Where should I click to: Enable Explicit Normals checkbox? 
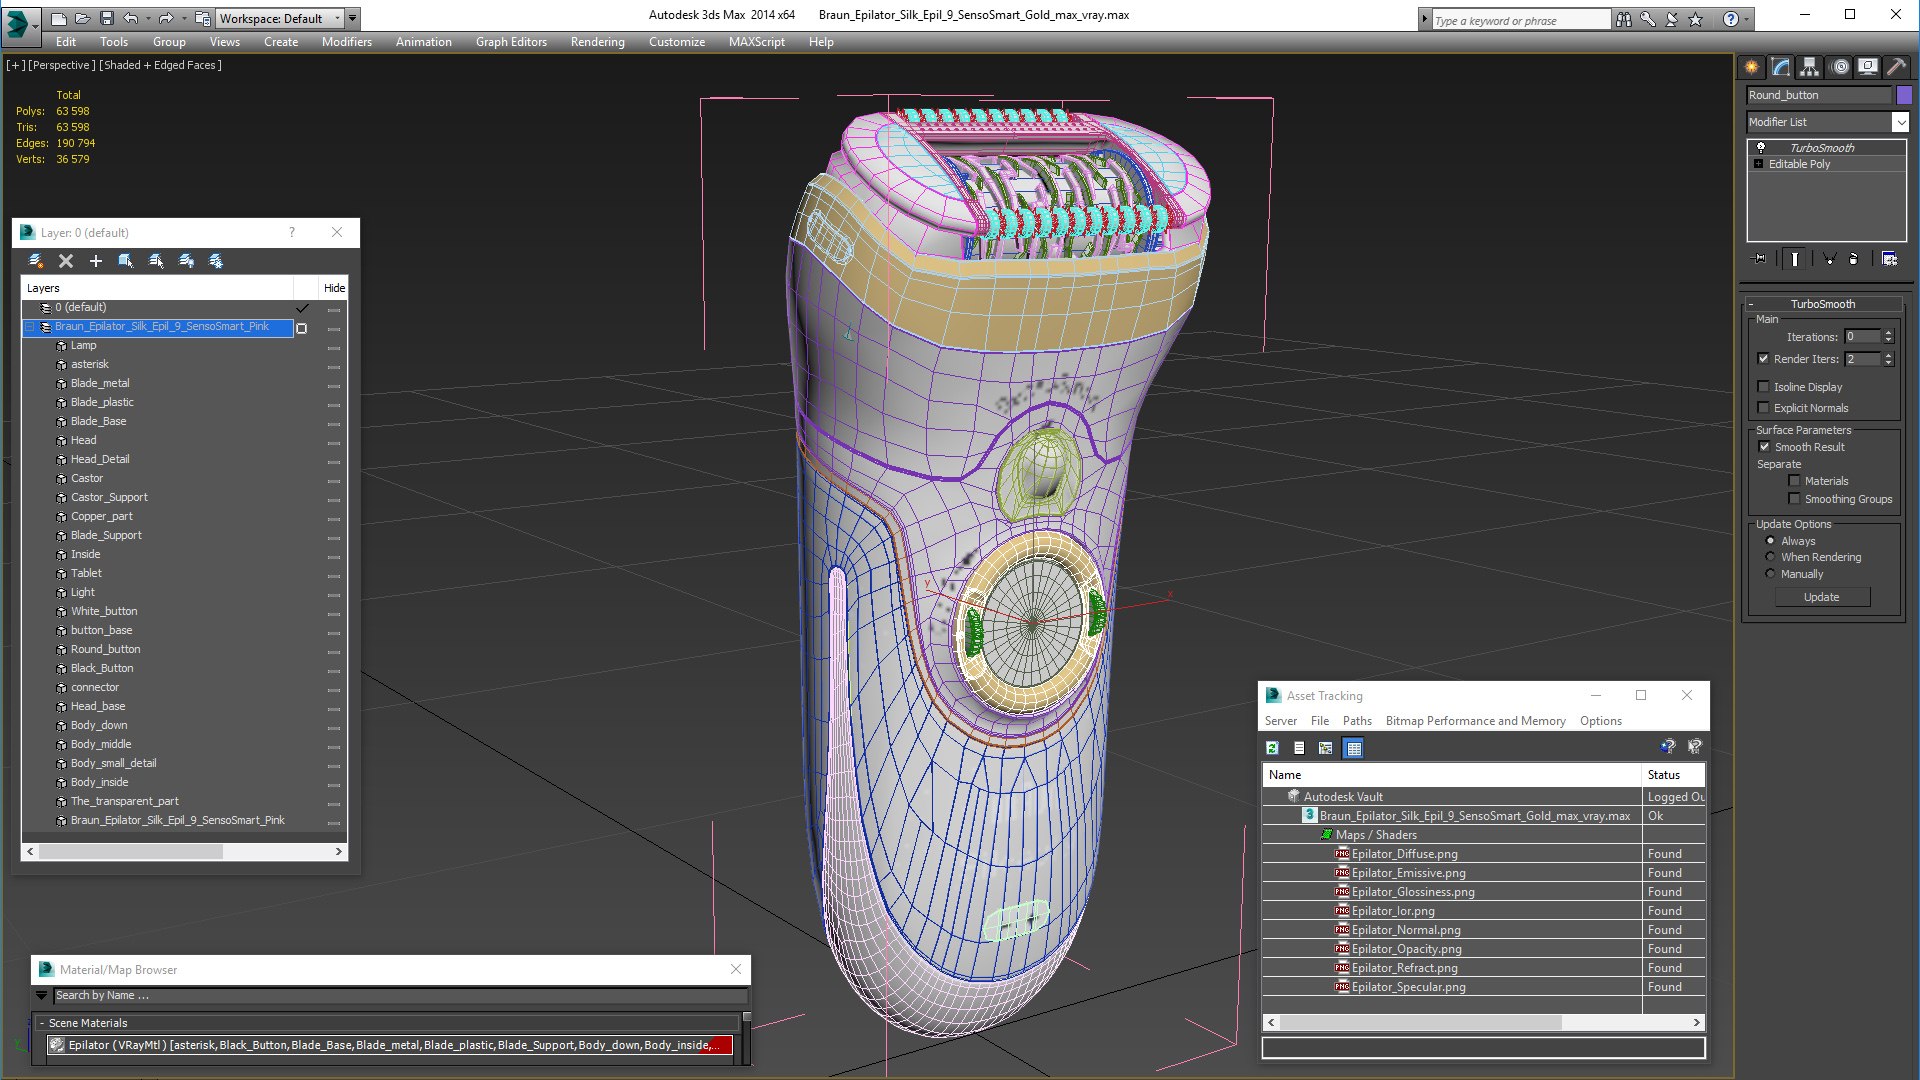click(1763, 408)
